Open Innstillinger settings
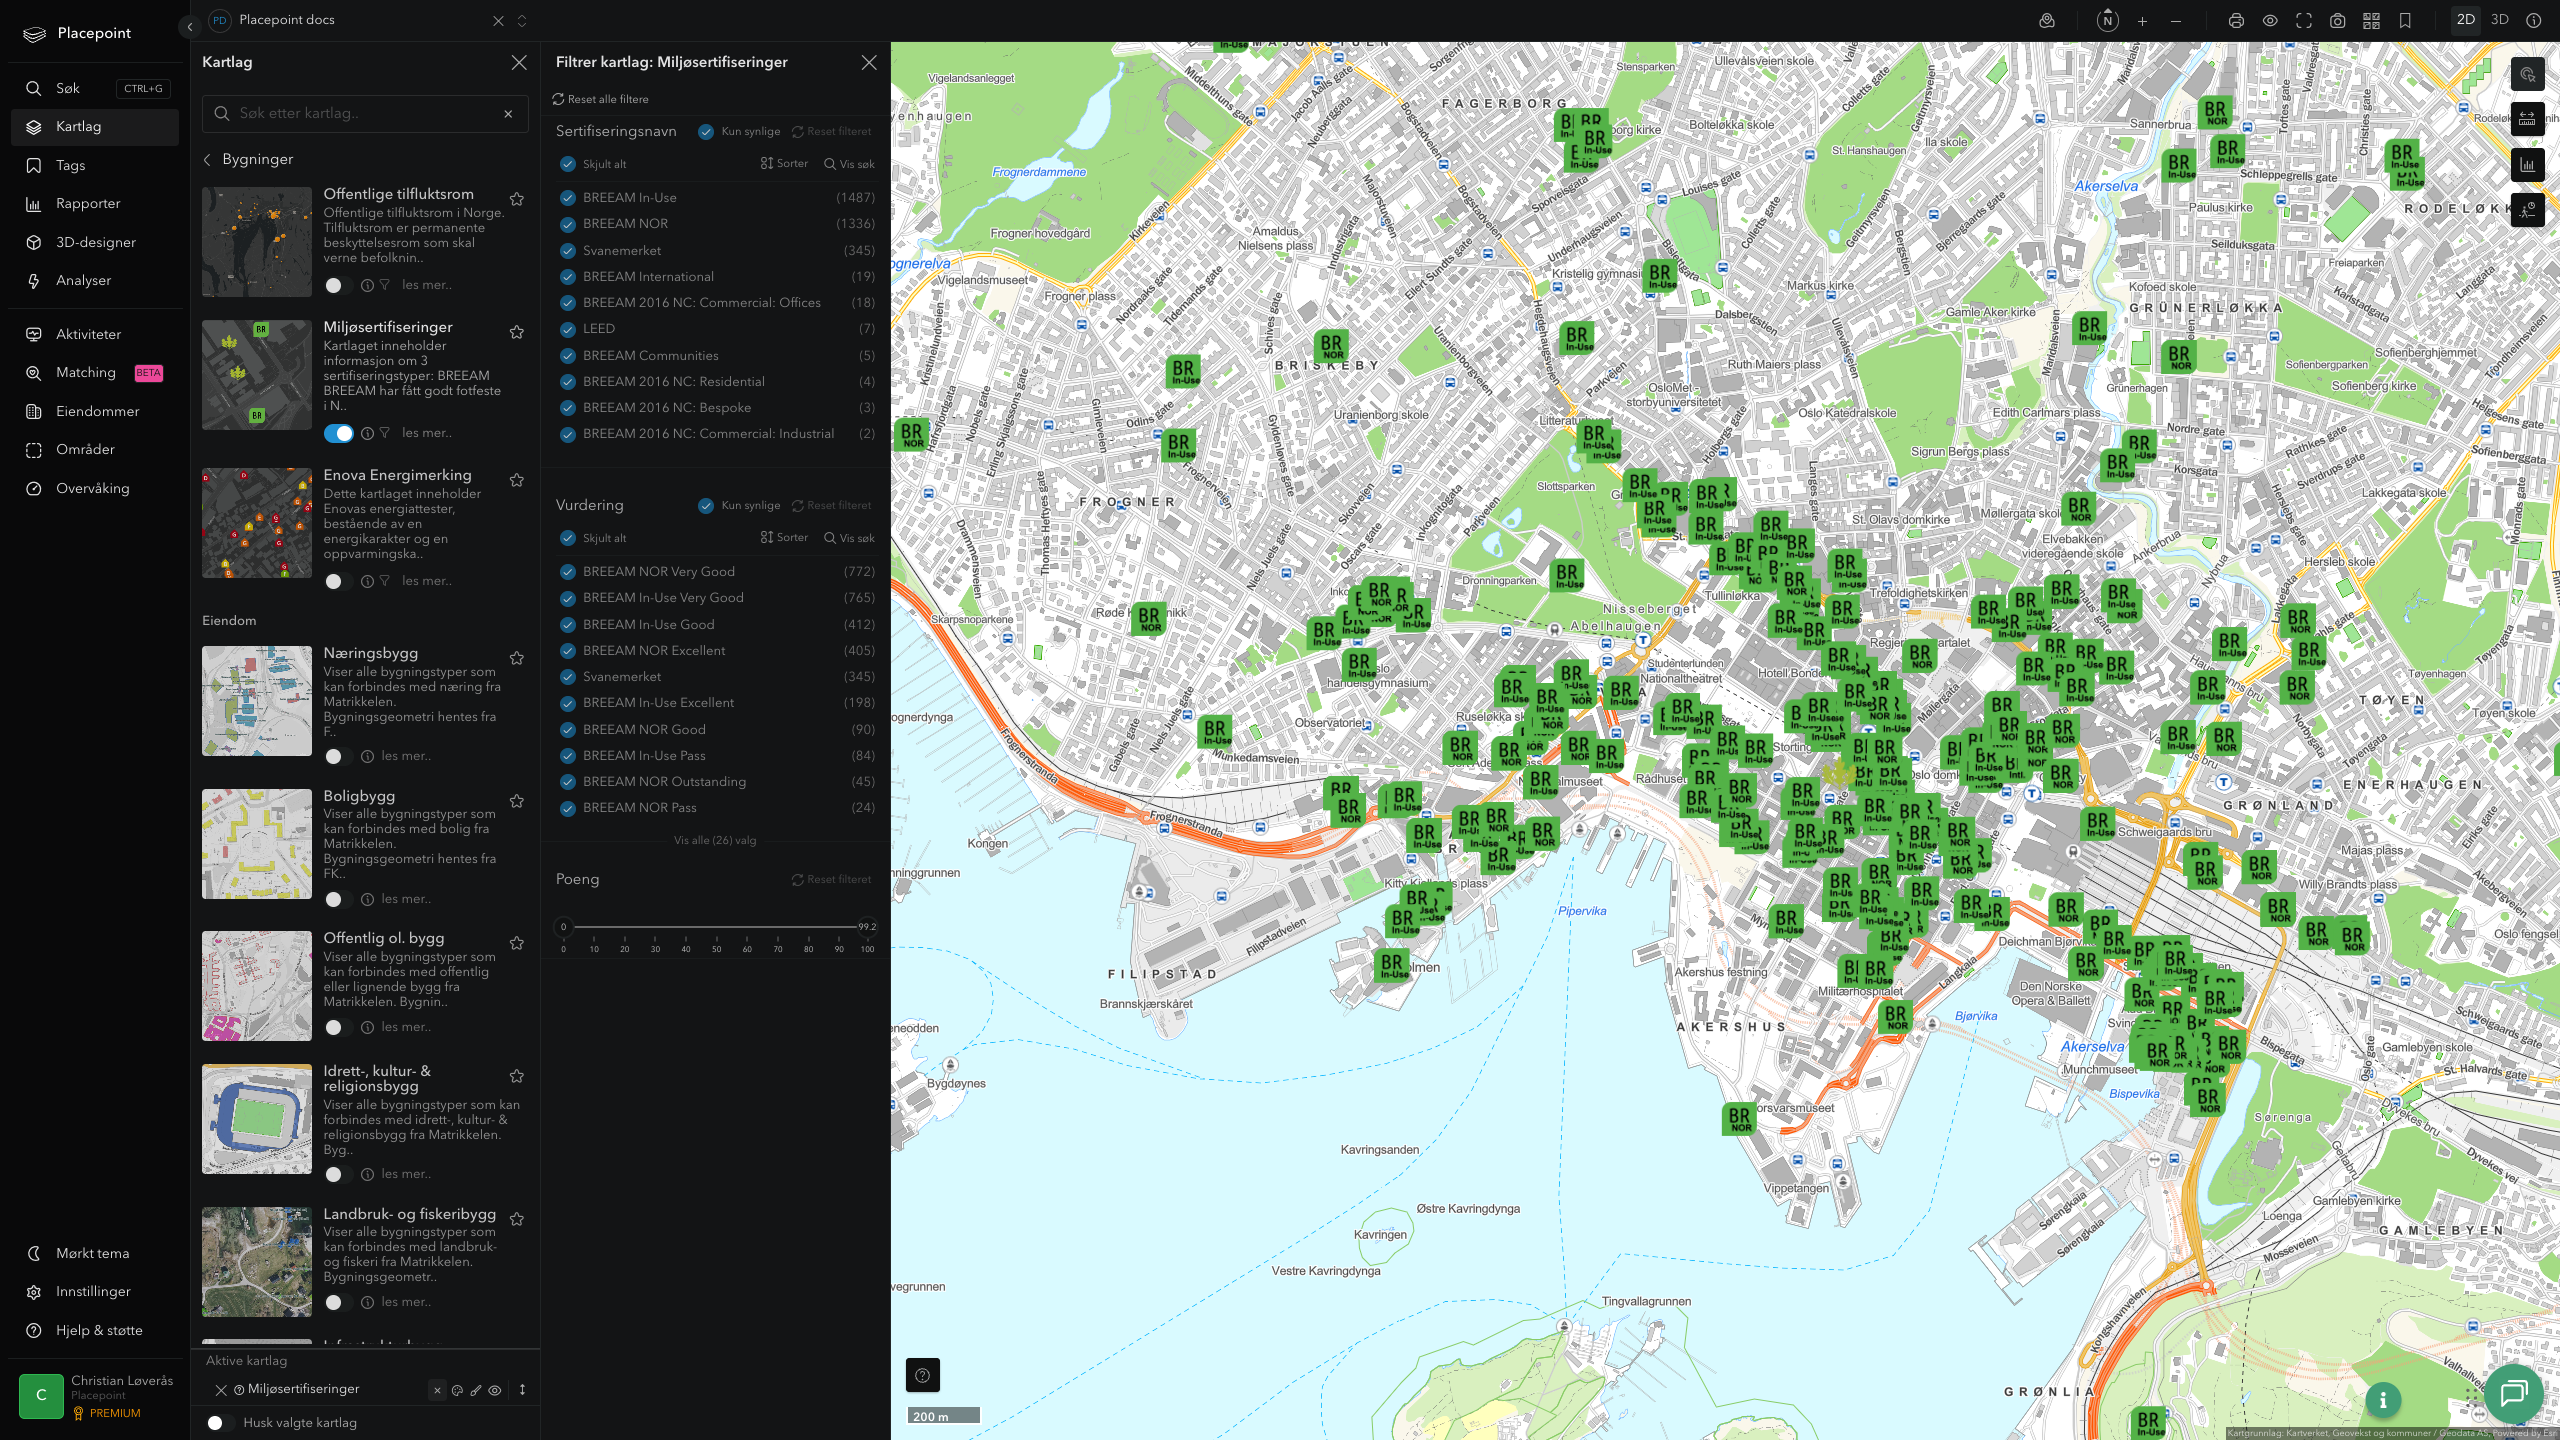Screen dimensions: 2560x1440 click(x=95, y=1292)
